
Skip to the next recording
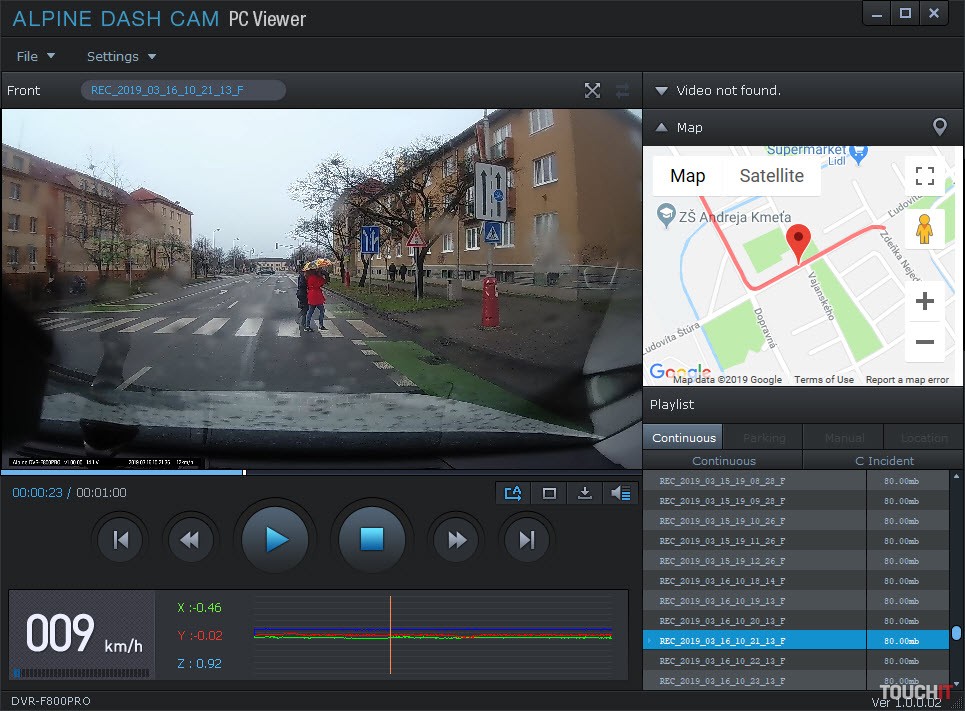(x=526, y=540)
